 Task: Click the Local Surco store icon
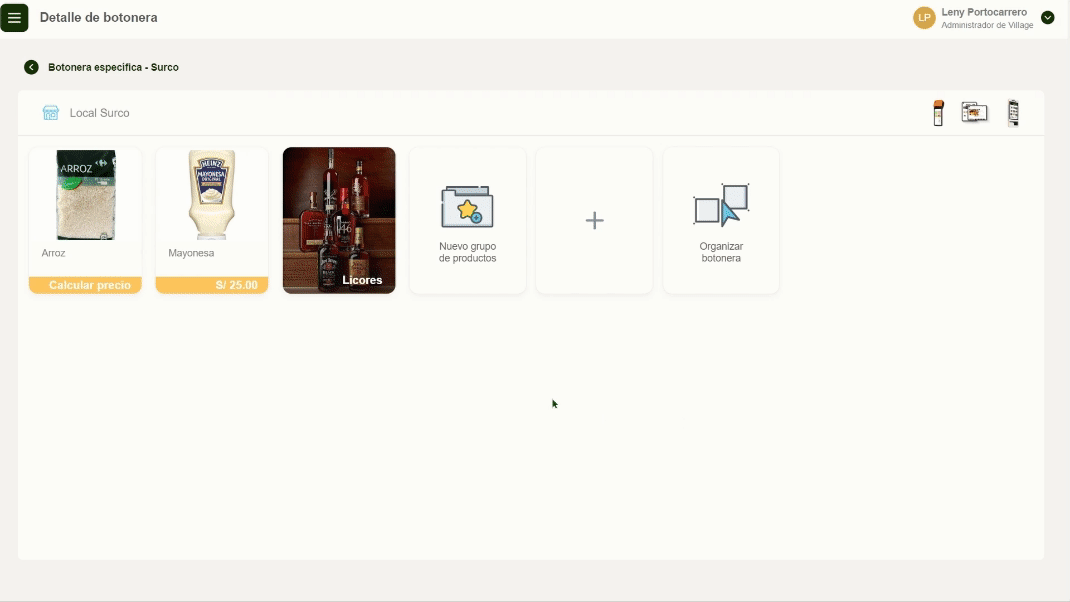point(50,113)
